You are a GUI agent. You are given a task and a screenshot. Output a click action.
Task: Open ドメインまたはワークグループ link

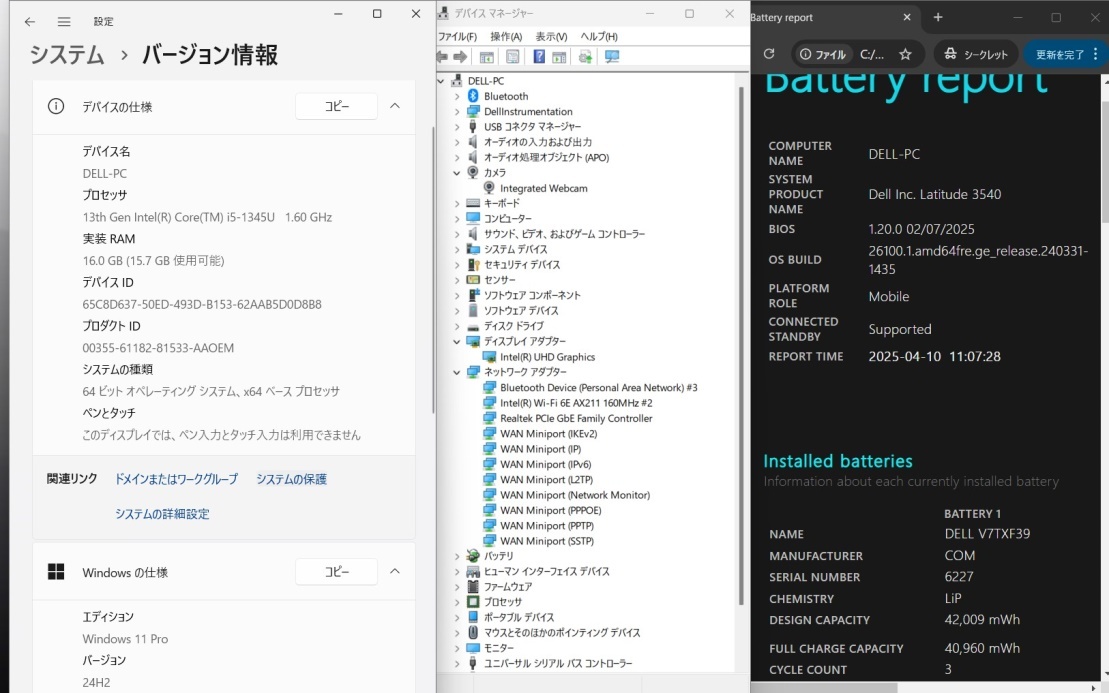click(x=176, y=479)
